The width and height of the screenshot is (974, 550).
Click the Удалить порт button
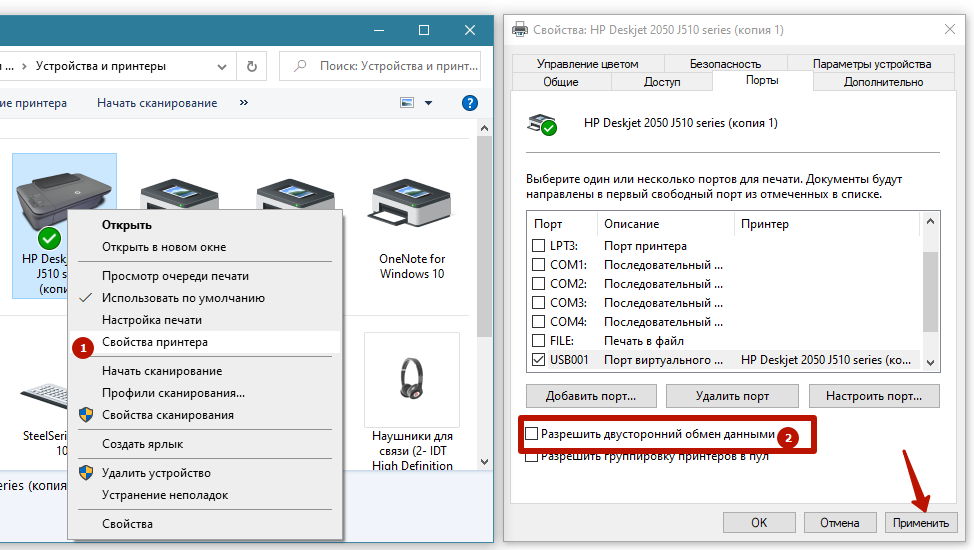click(732, 396)
